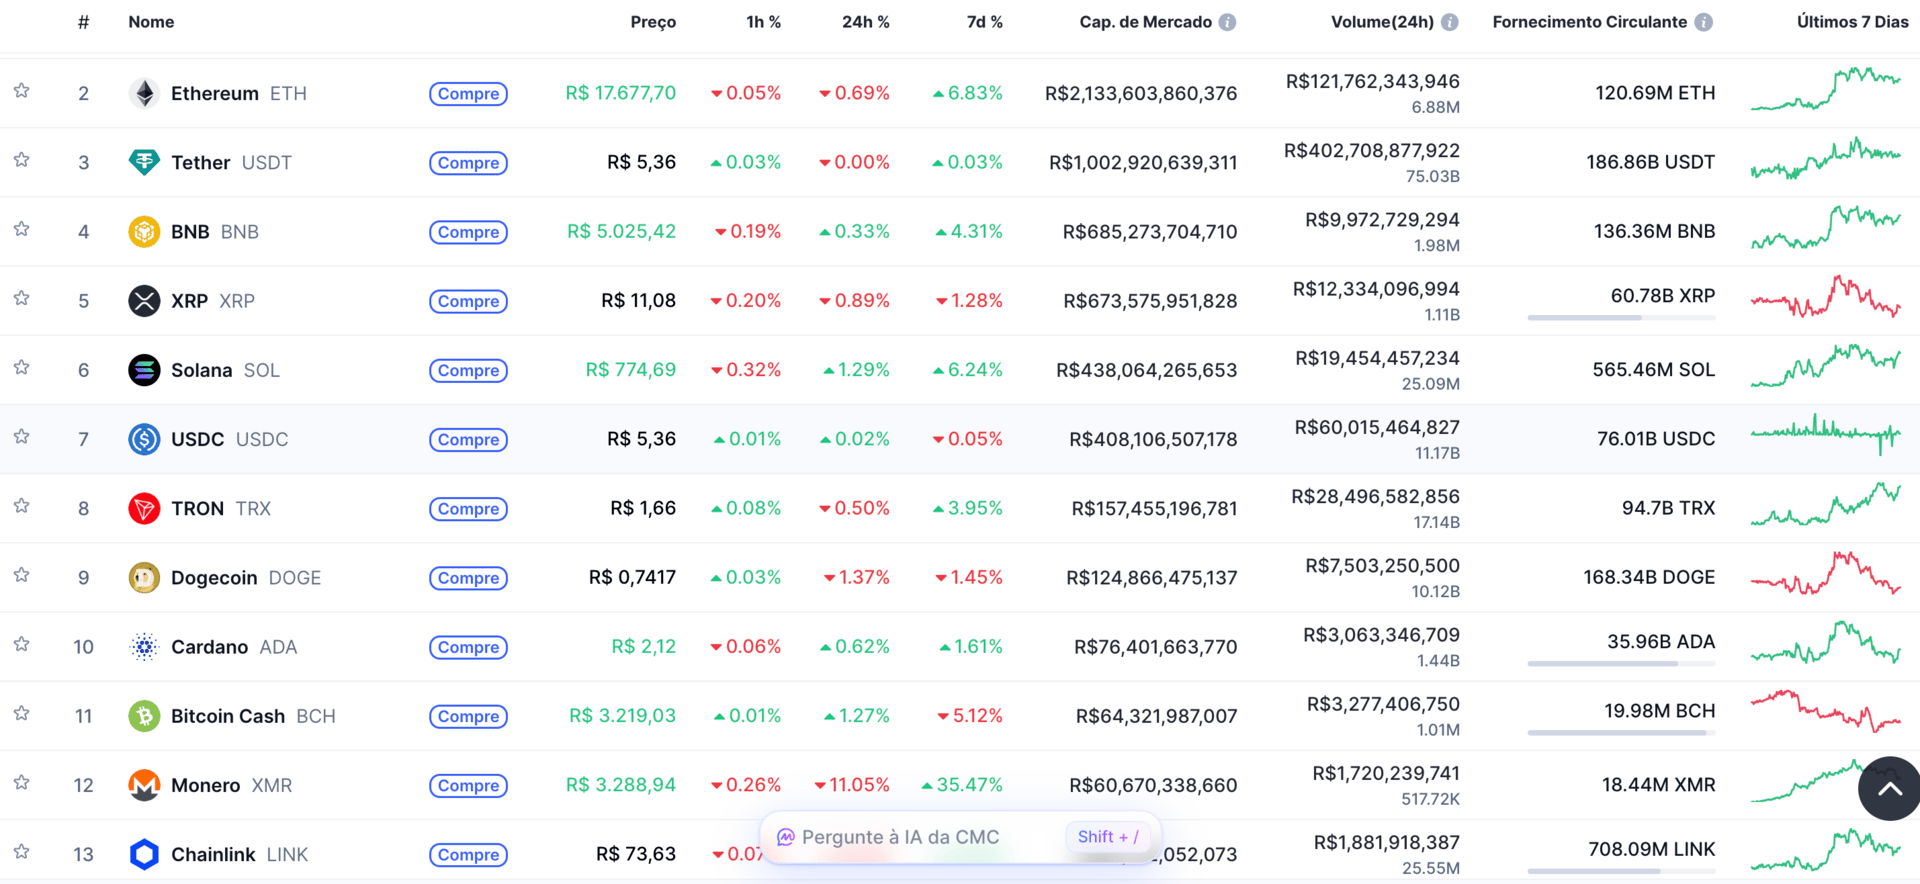
Task: Click the back-to-top arrow button
Action: pos(1889,789)
